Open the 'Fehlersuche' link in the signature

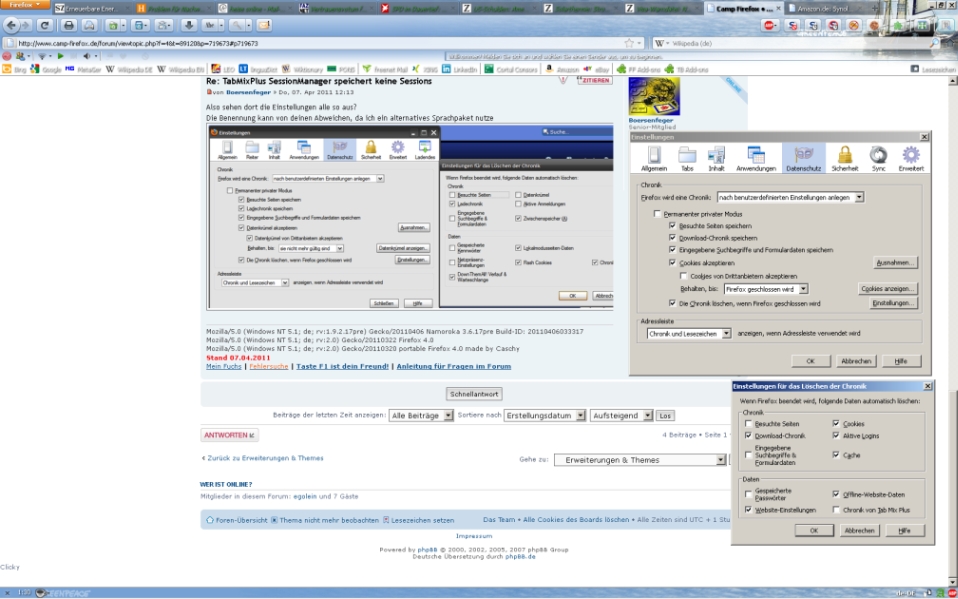[269, 367]
